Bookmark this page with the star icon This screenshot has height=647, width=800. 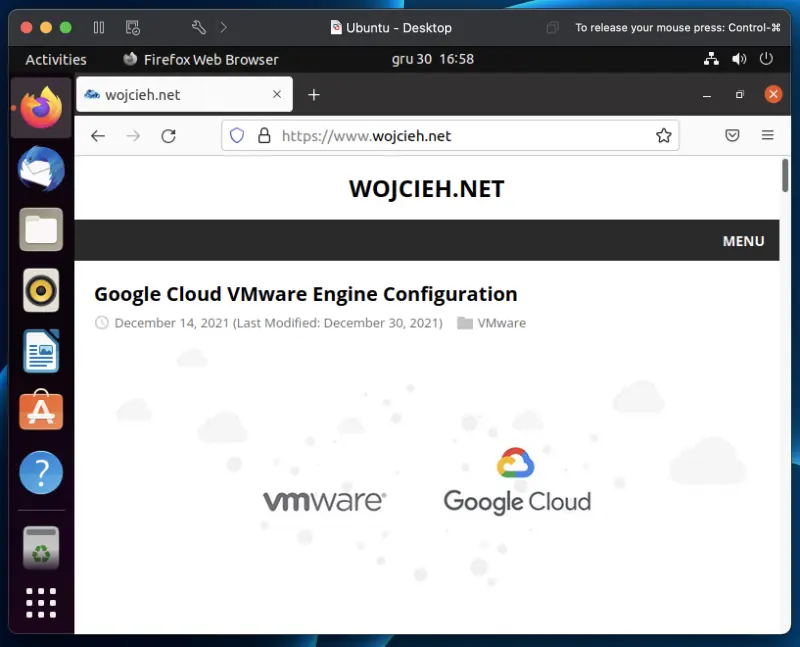click(664, 135)
